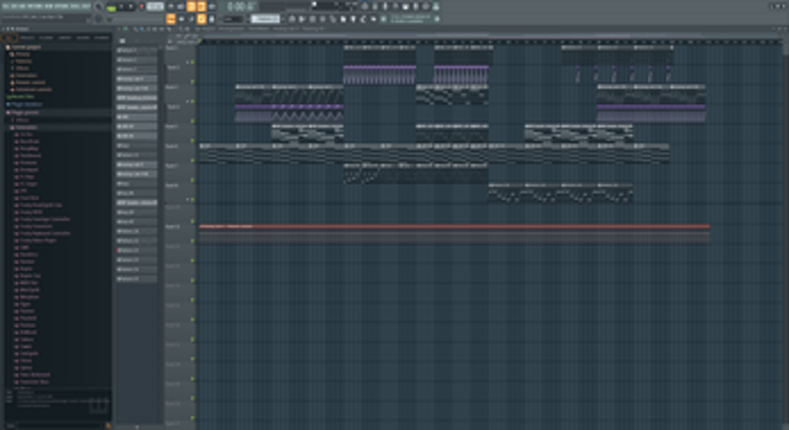Mute Track 2 using its green light
This screenshot has height=430, width=789.
pos(192,81)
